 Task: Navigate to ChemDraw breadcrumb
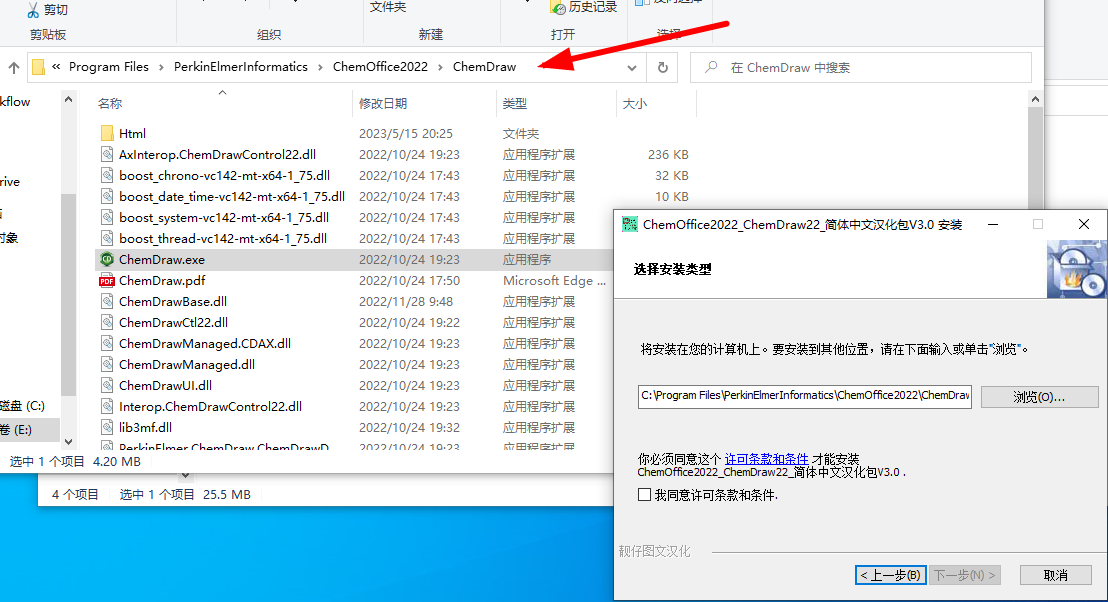pyautogui.click(x=485, y=66)
